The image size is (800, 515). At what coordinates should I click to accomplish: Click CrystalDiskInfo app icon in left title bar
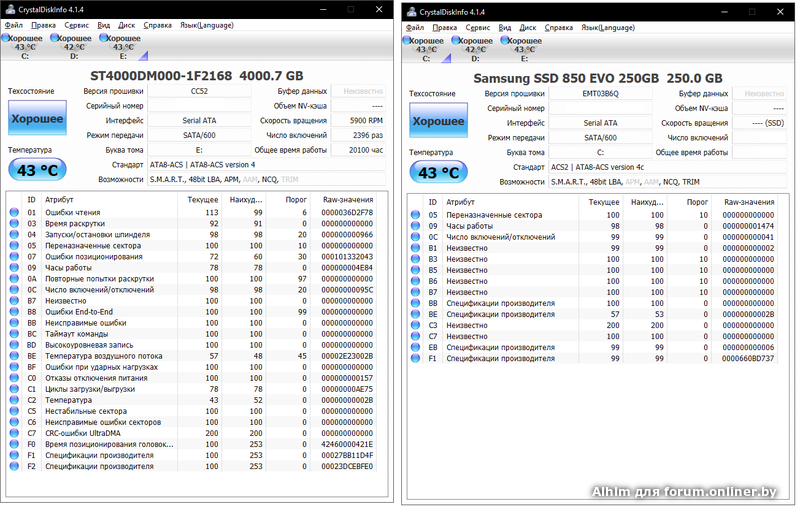click(10, 9)
